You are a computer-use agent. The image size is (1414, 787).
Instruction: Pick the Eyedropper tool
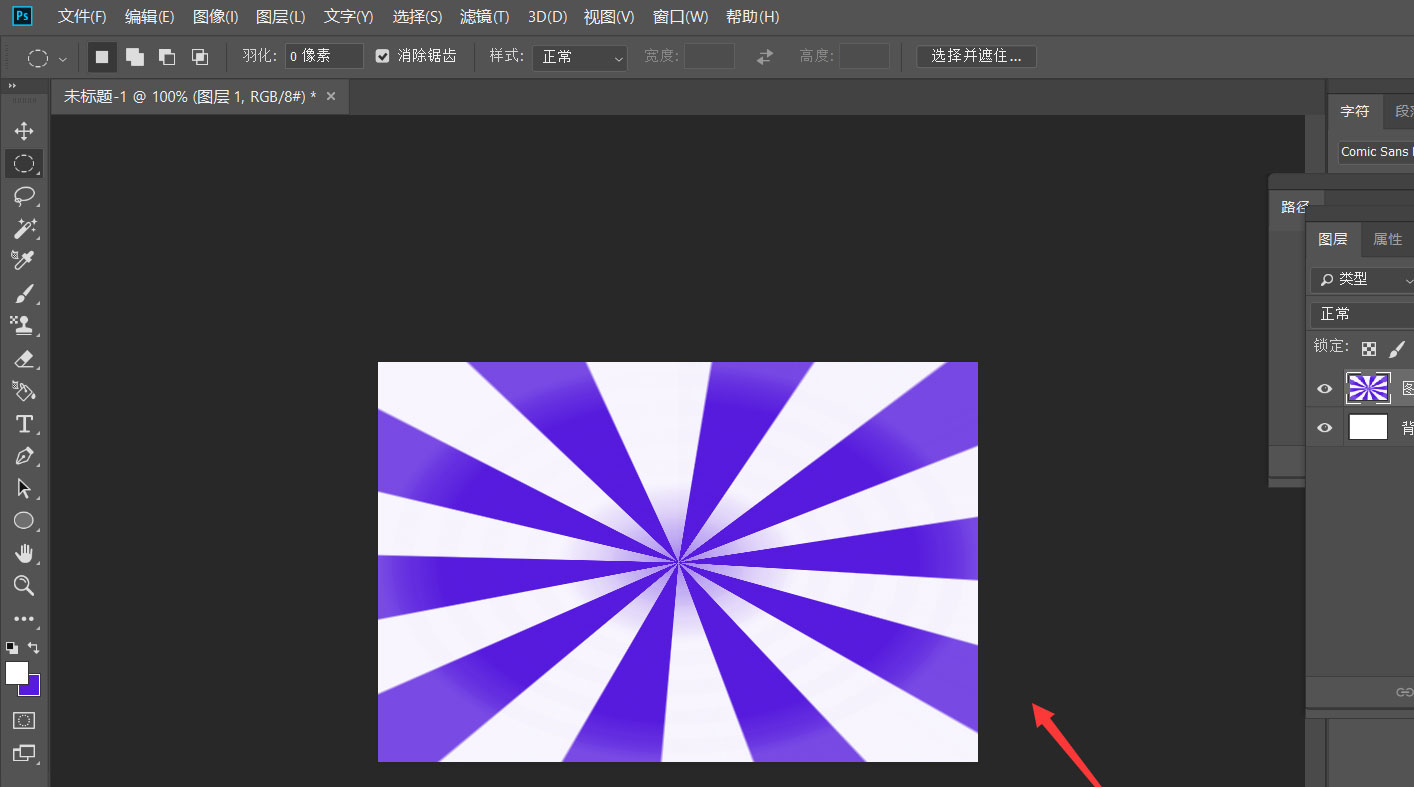(x=24, y=261)
